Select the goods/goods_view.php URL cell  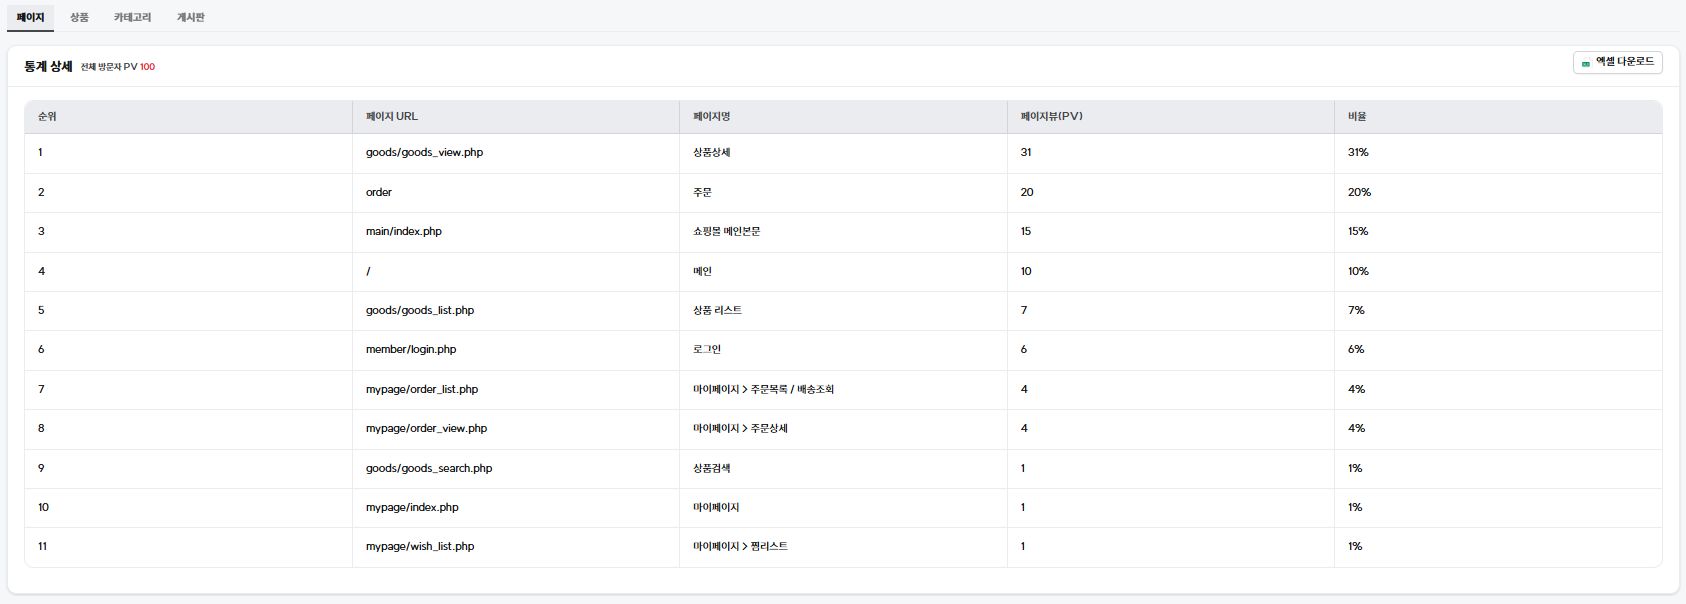point(424,153)
